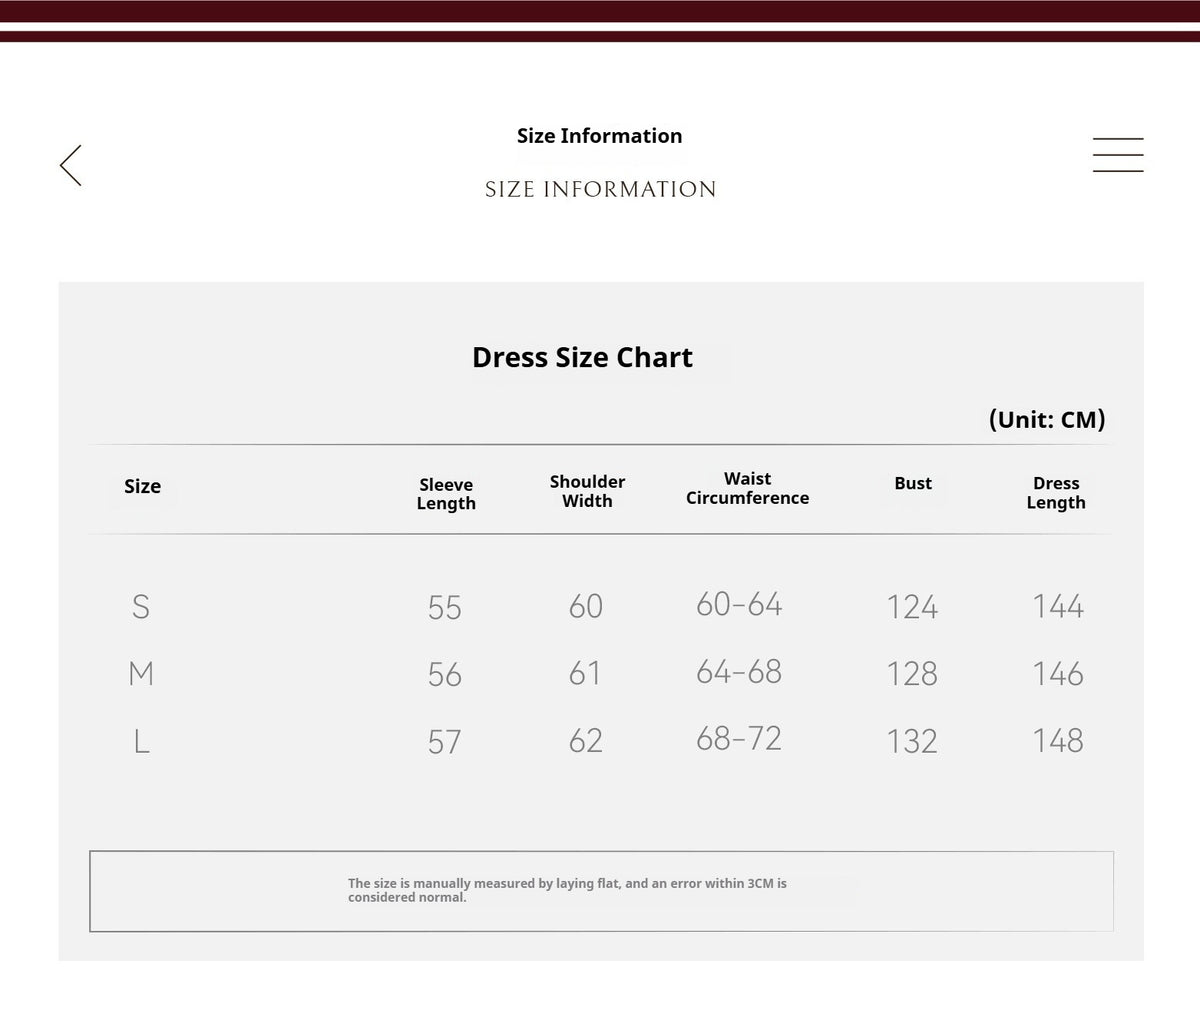This screenshot has width=1200, height=1020.
Task: Click dress length value '144'
Action: click(1058, 606)
